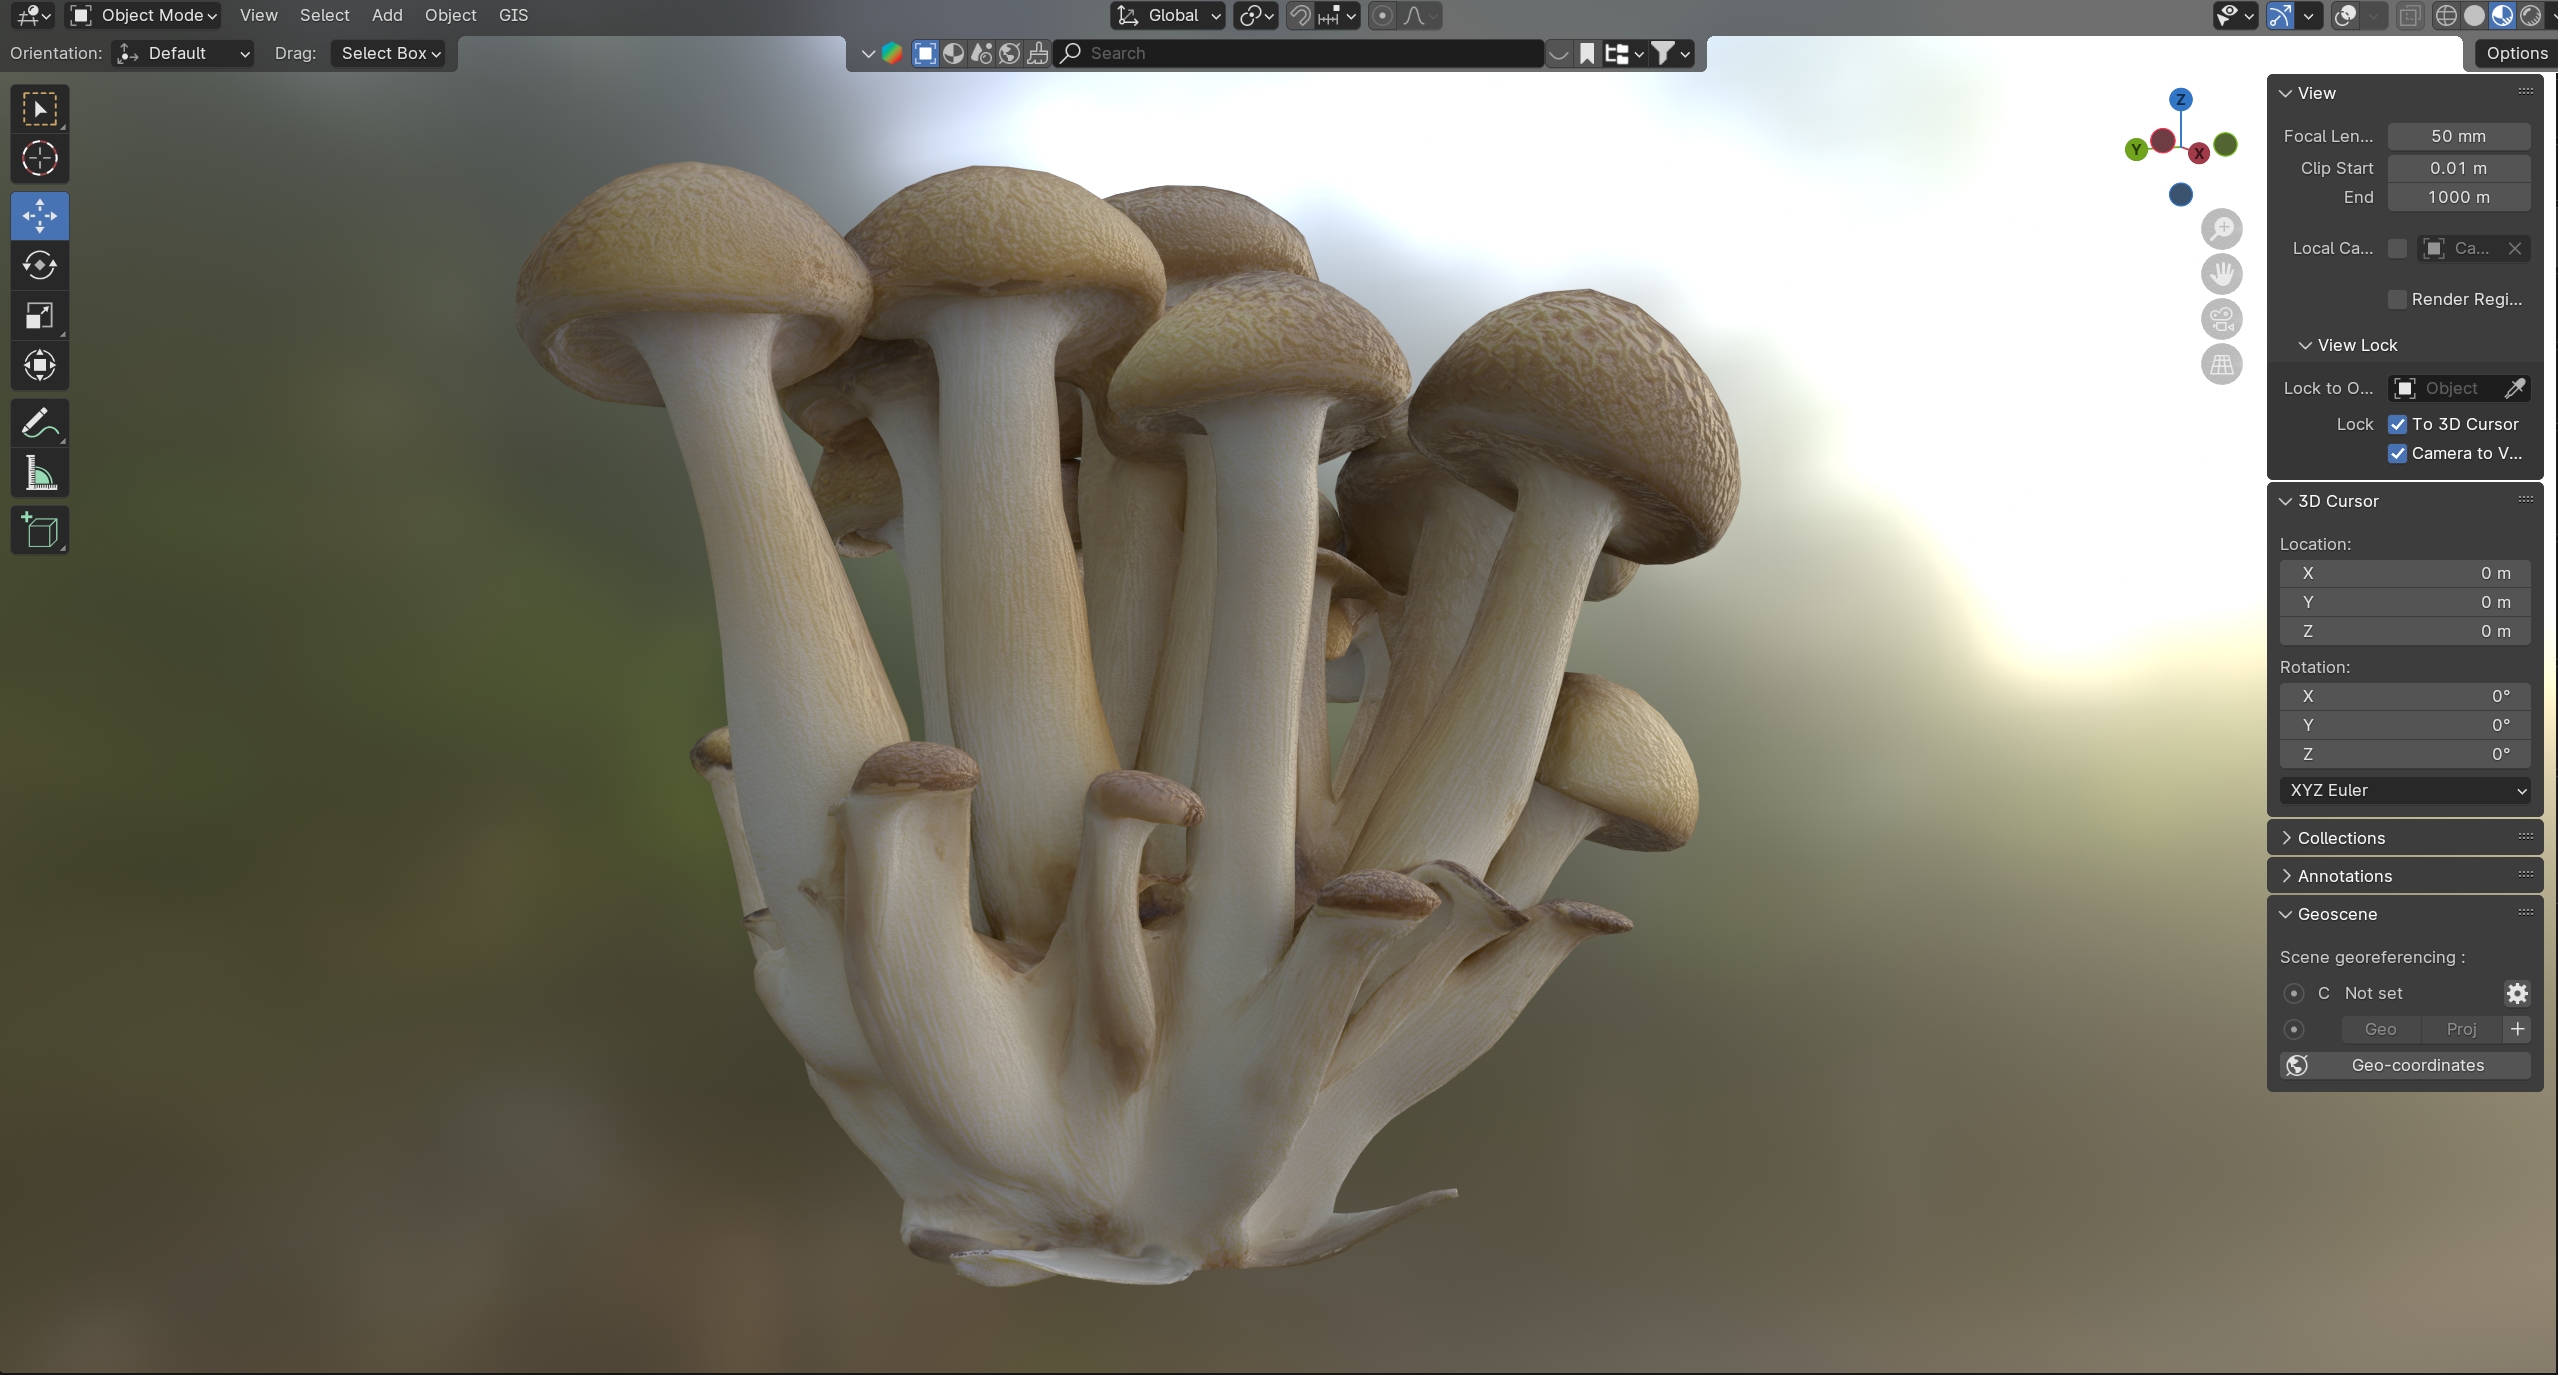The width and height of the screenshot is (2558, 1375).
Task: Open the Add menu
Action: click(x=387, y=15)
